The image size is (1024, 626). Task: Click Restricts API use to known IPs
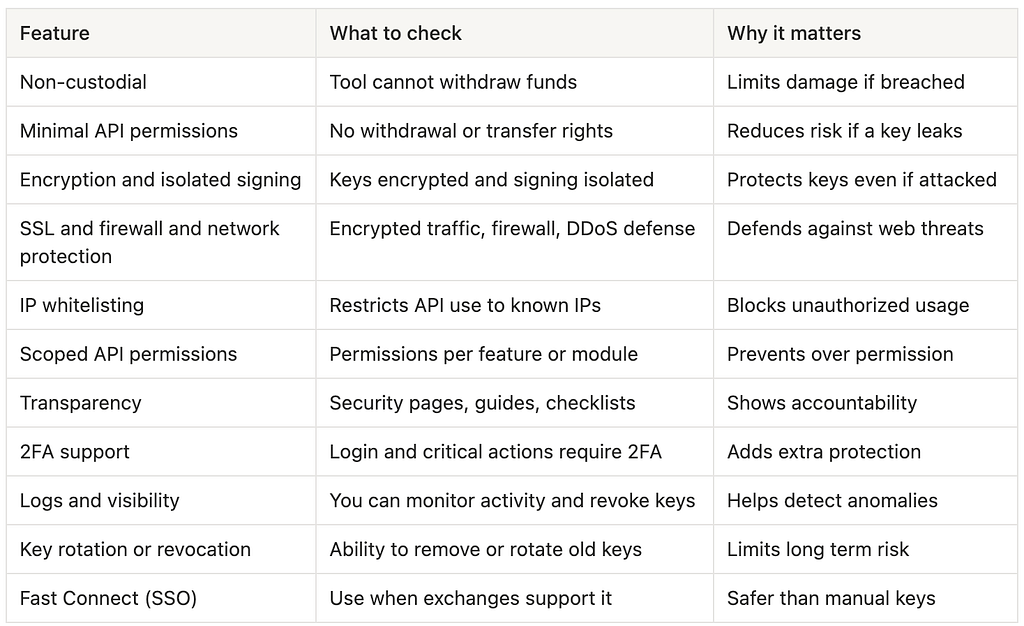tap(465, 305)
